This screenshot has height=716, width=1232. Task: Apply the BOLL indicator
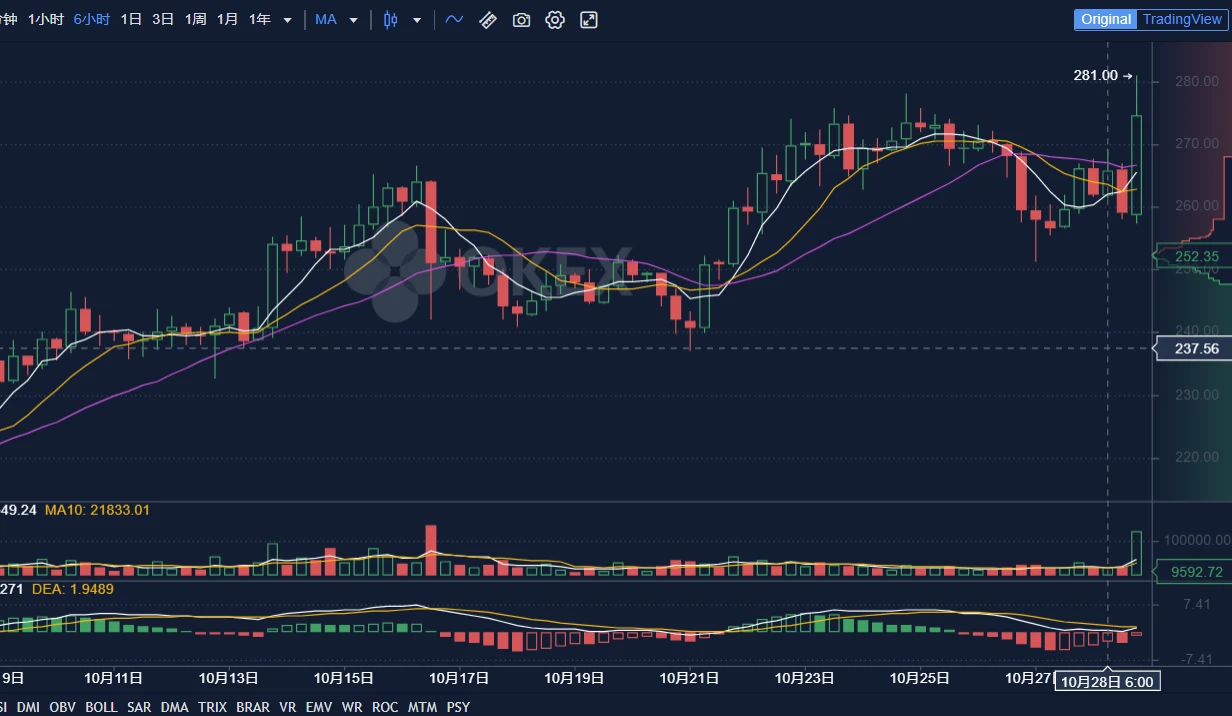tap(101, 707)
